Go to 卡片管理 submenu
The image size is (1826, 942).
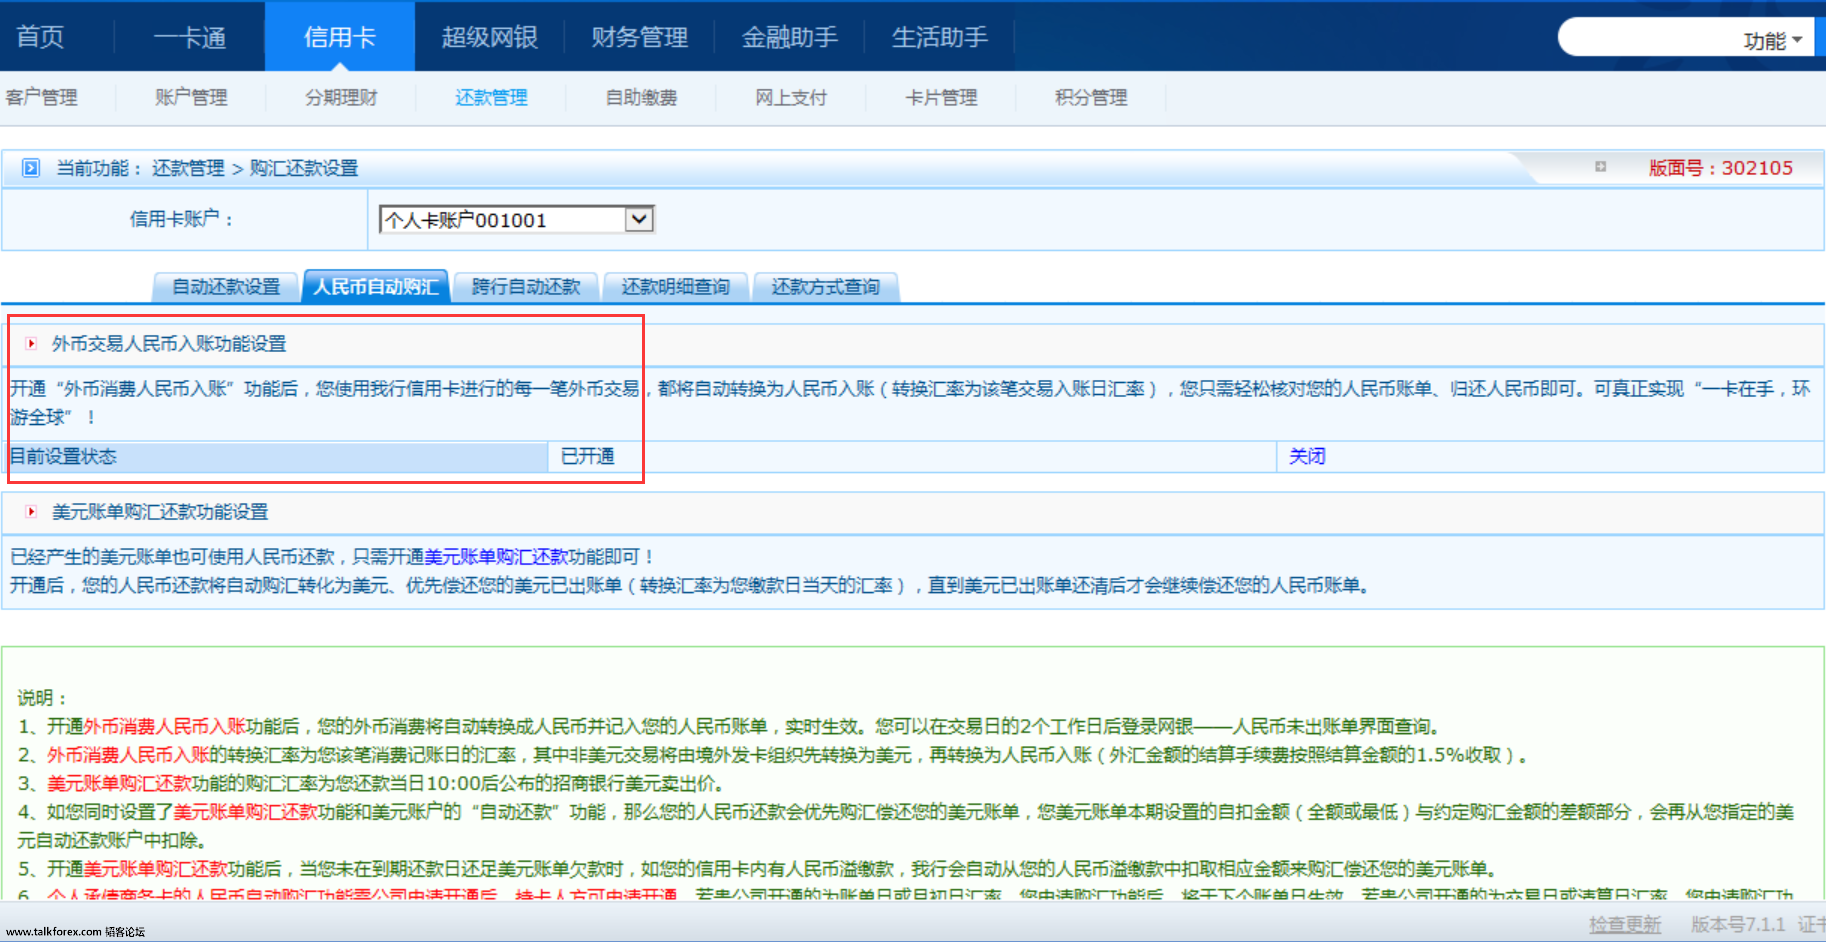(941, 98)
